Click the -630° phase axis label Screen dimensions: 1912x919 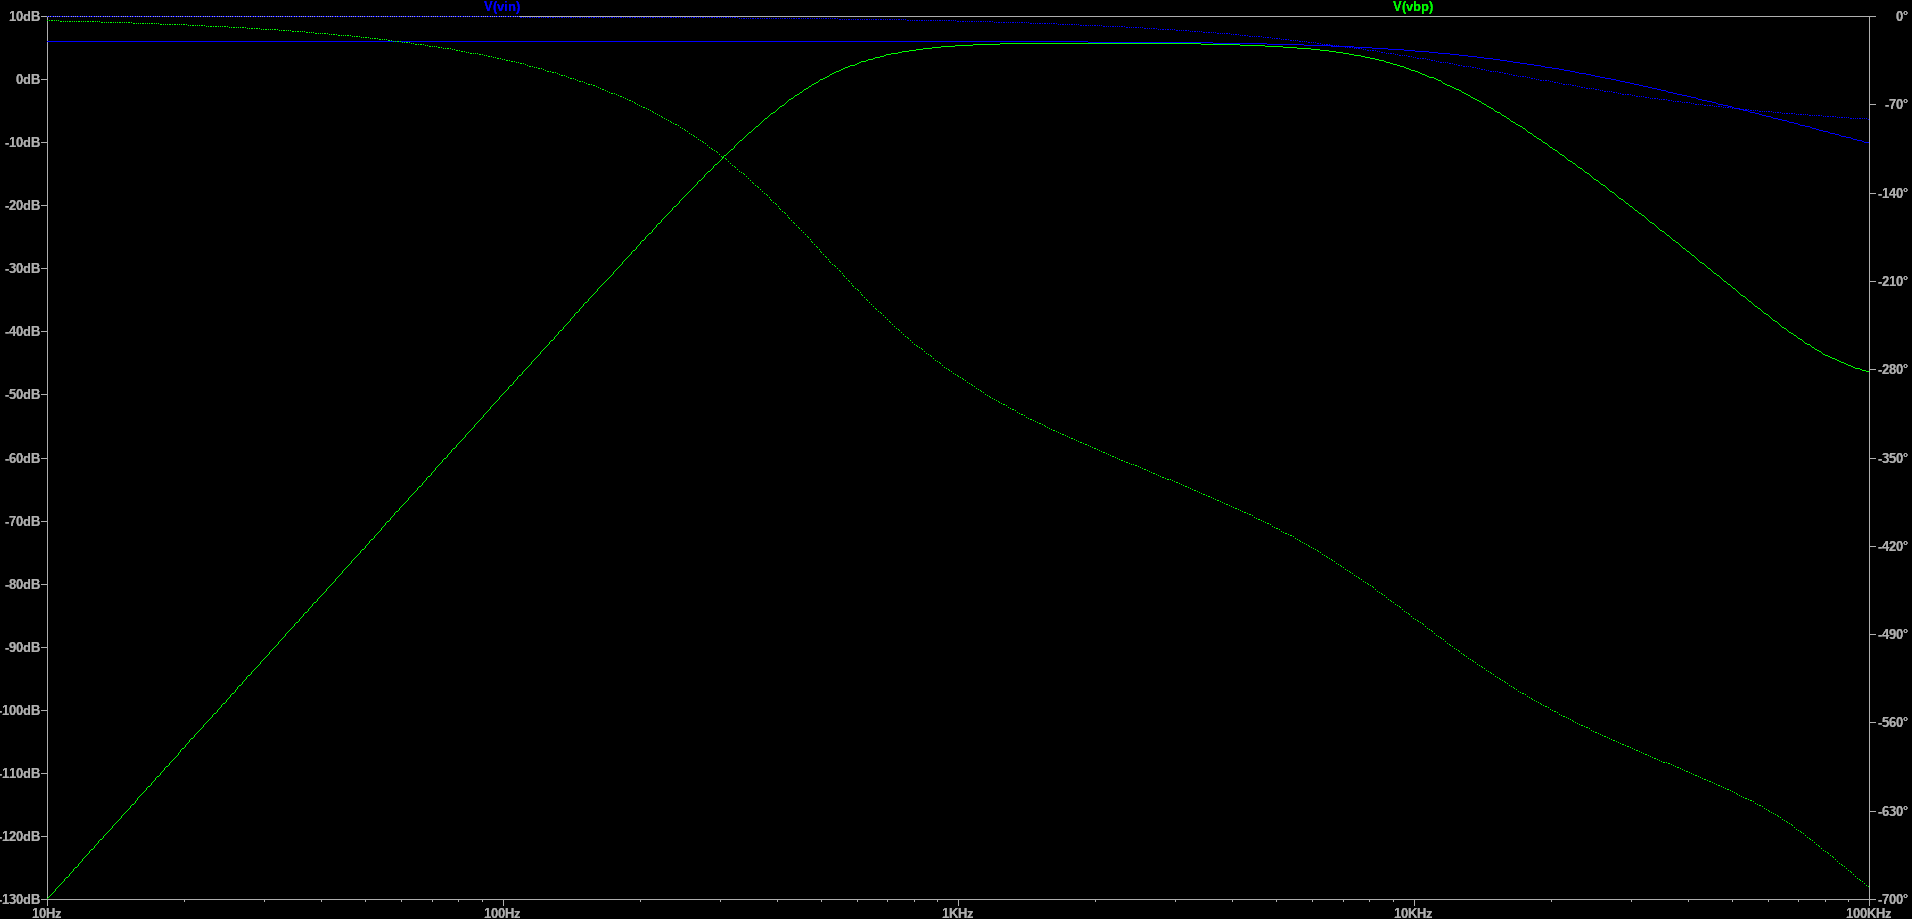click(1893, 811)
